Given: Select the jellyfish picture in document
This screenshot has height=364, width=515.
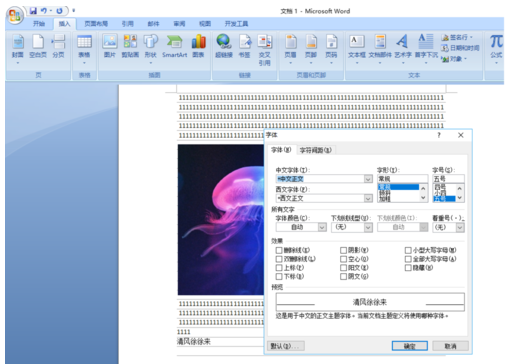Looking at the screenshot, I should coord(221,220).
